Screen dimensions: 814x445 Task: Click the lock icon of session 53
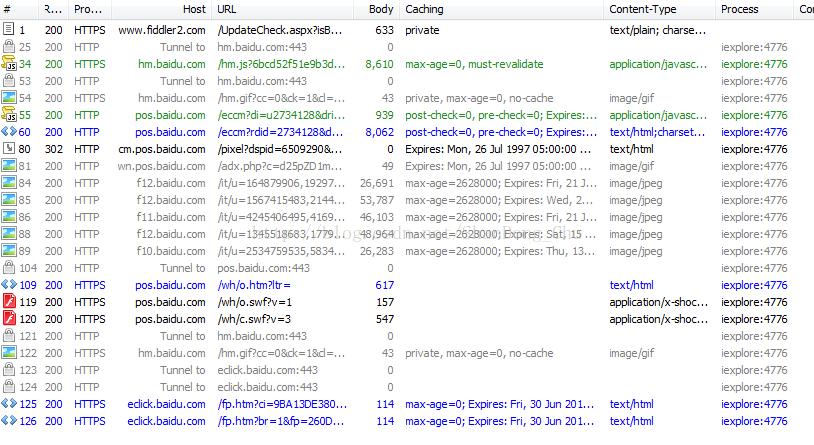click(x=8, y=80)
